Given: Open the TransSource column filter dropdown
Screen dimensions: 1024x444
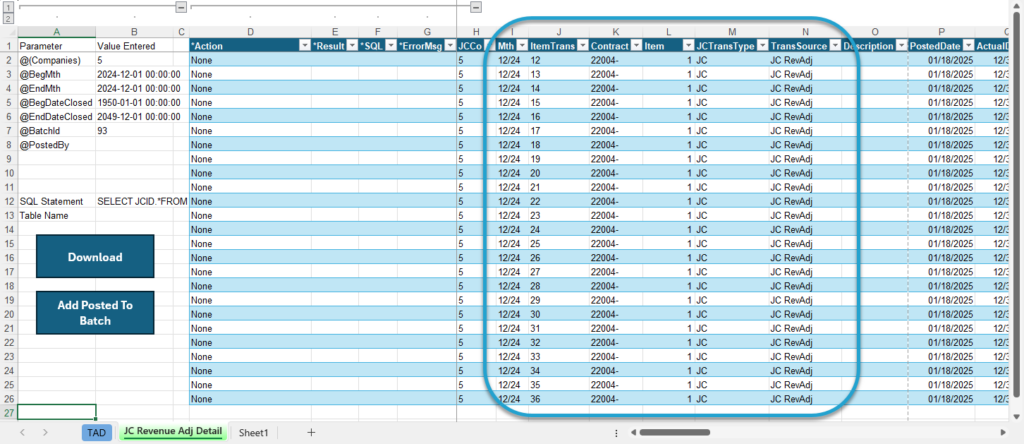Looking at the screenshot, I should (x=835, y=46).
